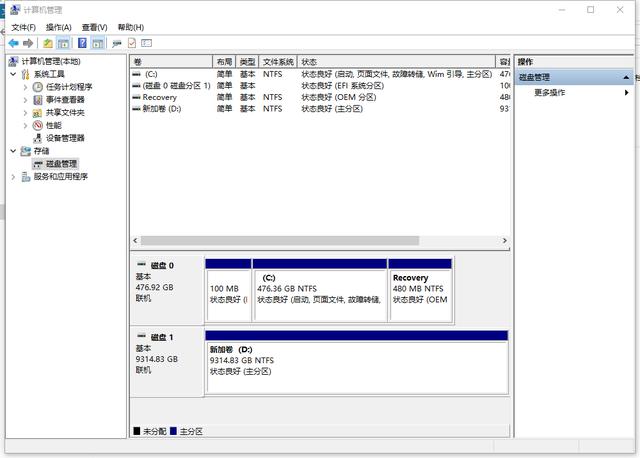Image resolution: width=640 pixels, height=458 pixels.
Task: Click the 操作 pane header
Action: pyautogui.click(x=573, y=62)
